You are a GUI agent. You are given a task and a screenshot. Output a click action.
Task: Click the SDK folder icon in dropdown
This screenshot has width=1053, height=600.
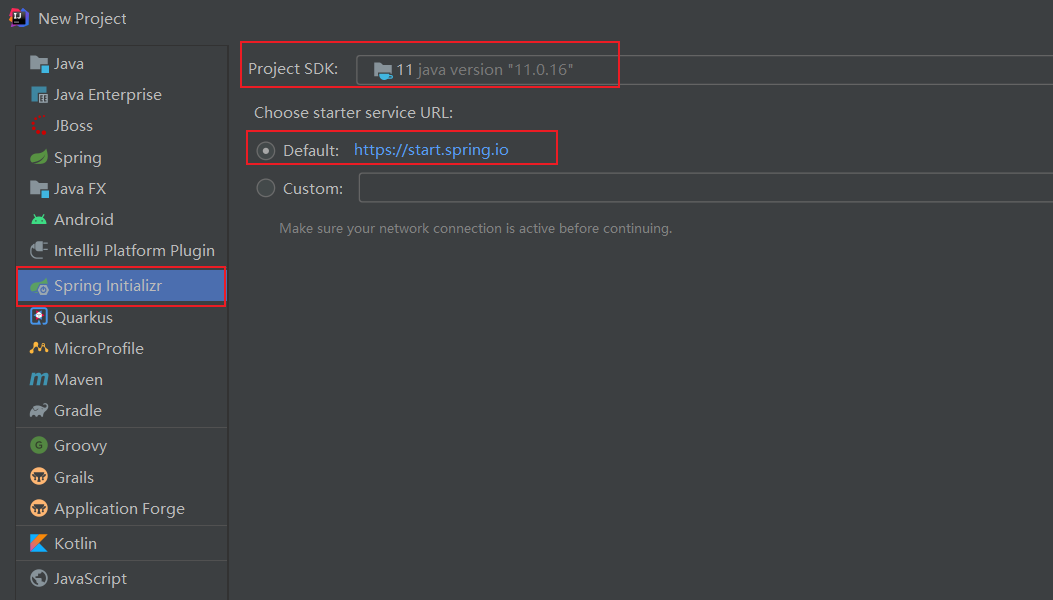point(383,71)
